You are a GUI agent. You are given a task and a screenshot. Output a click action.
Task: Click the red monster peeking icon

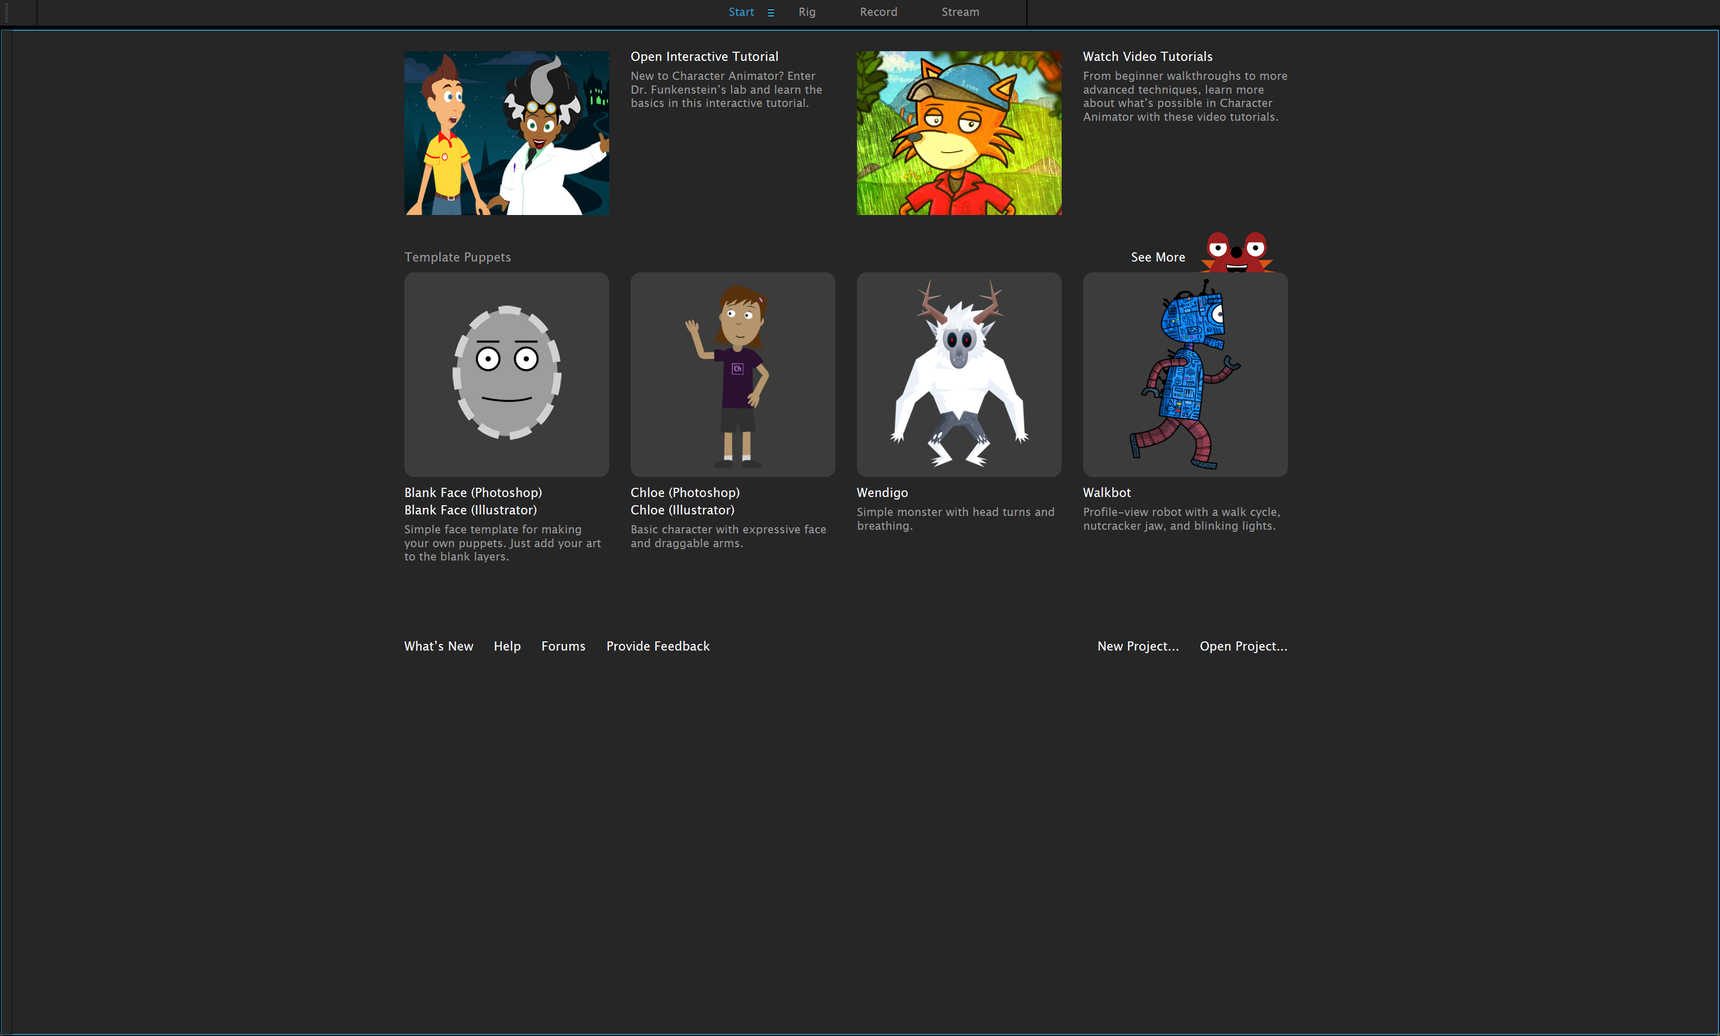pos(1236,252)
